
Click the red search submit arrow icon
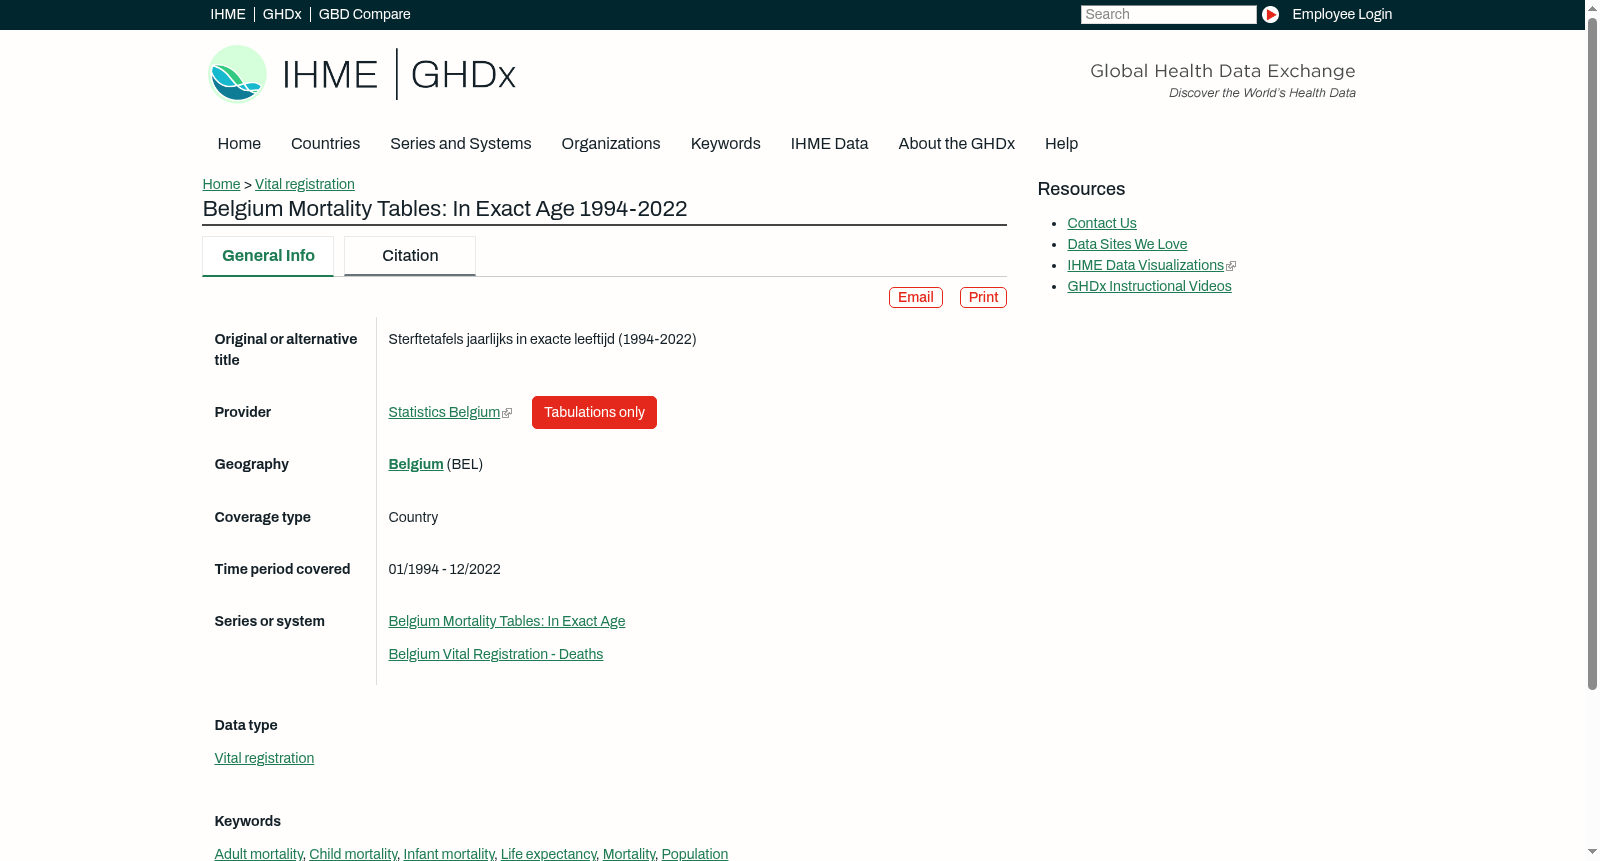(1270, 14)
